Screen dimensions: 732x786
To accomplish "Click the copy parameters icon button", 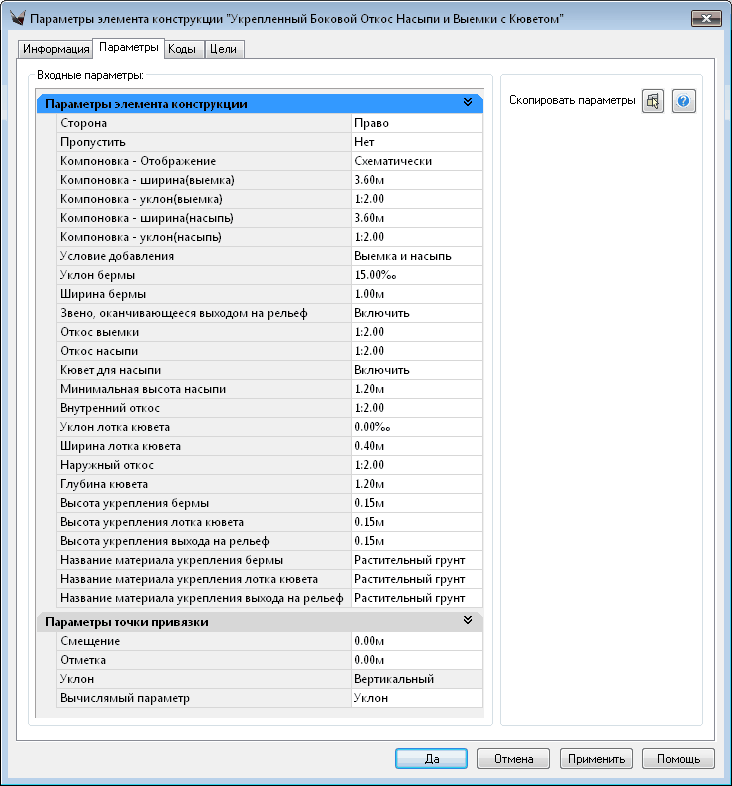I will click(652, 101).
